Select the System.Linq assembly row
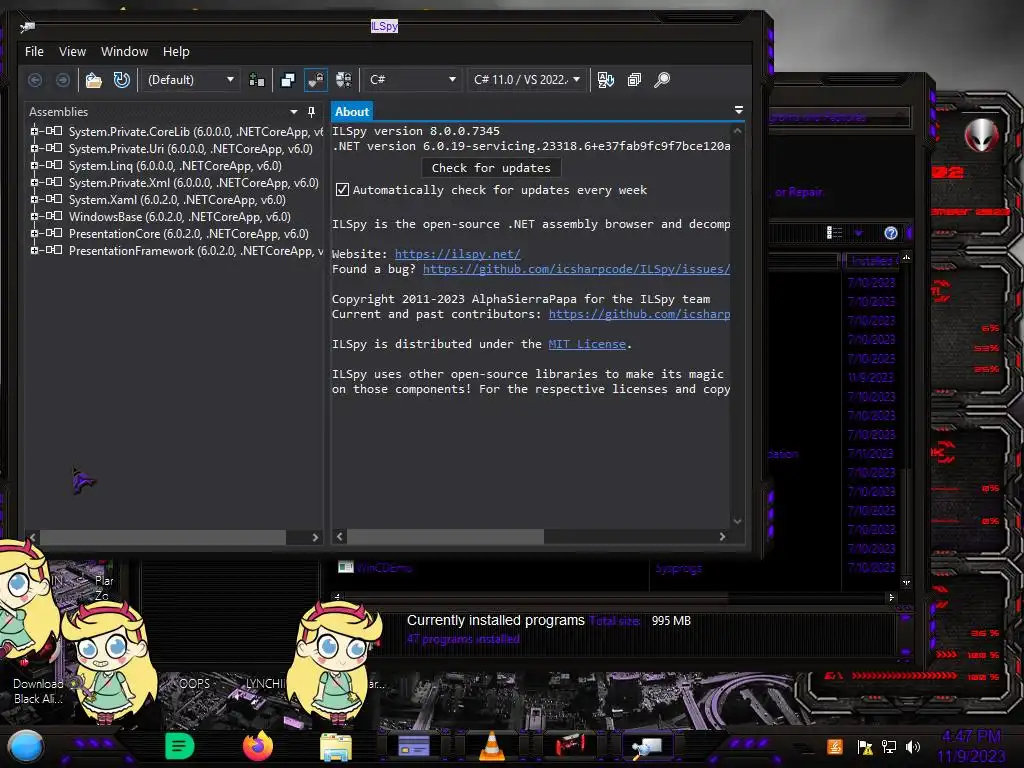 175,166
